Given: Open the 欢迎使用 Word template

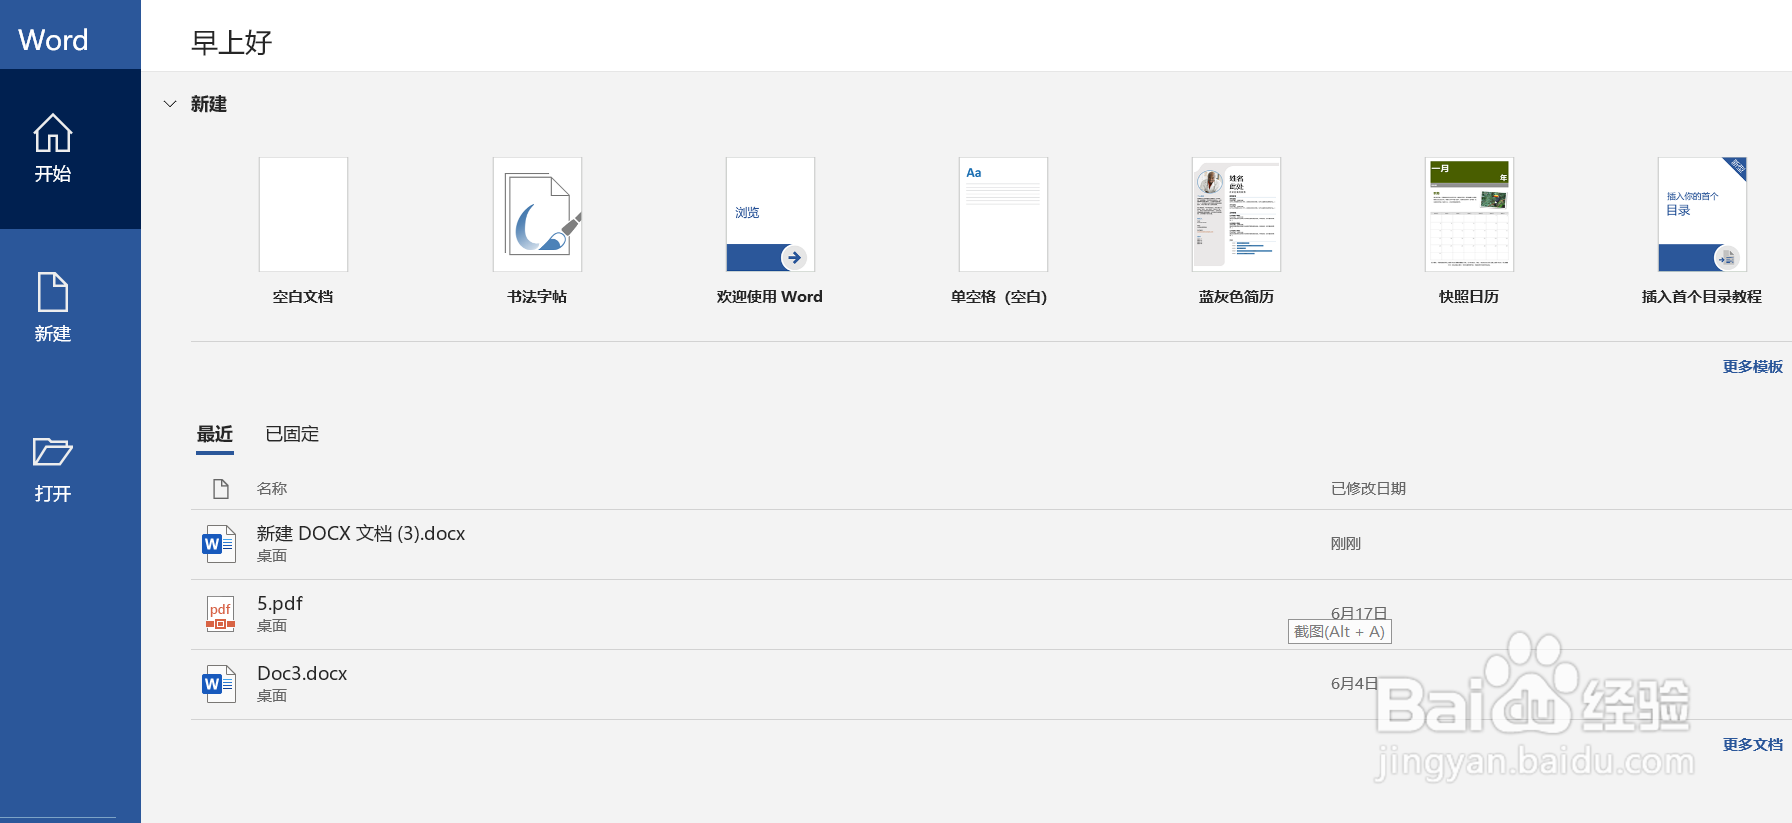Looking at the screenshot, I should (x=770, y=214).
